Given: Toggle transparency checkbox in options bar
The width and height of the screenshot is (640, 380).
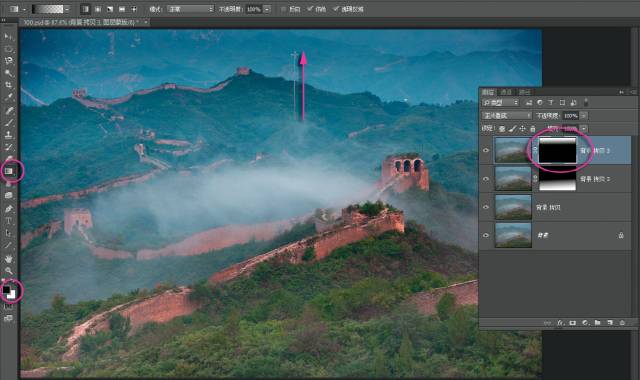Looking at the screenshot, I should click(x=336, y=9).
